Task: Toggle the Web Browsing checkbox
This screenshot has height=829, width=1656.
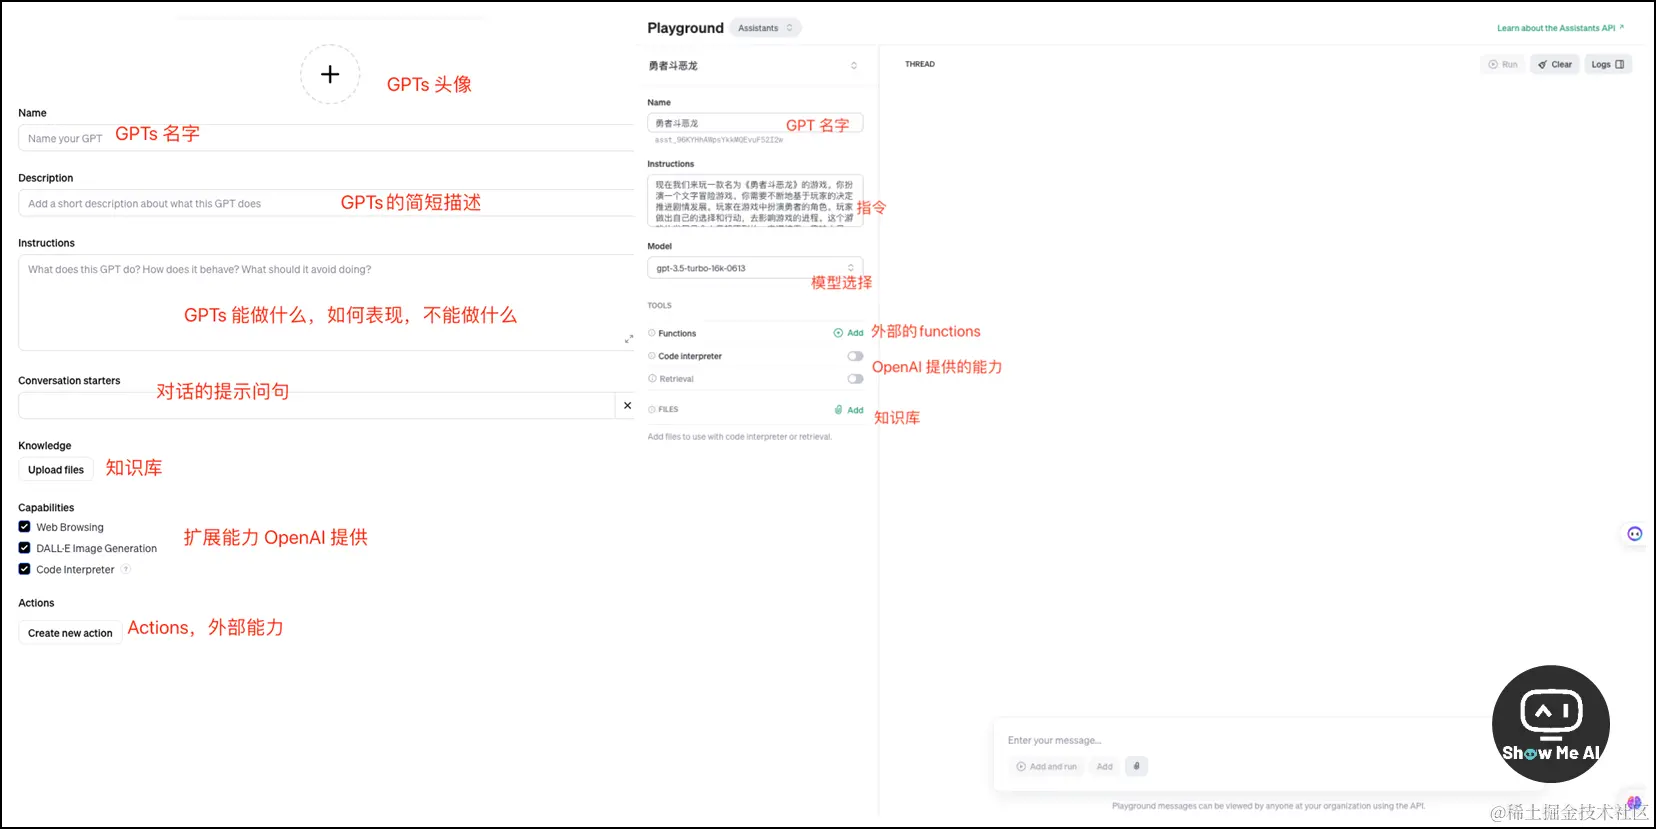Action: tap(24, 527)
